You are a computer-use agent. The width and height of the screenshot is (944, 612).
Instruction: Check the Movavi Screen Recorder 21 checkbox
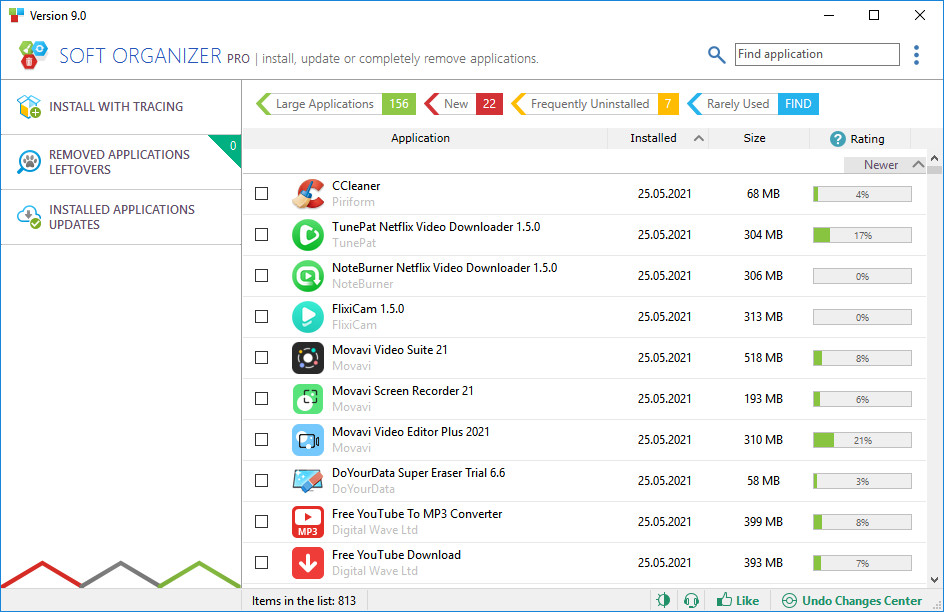coord(261,398)
